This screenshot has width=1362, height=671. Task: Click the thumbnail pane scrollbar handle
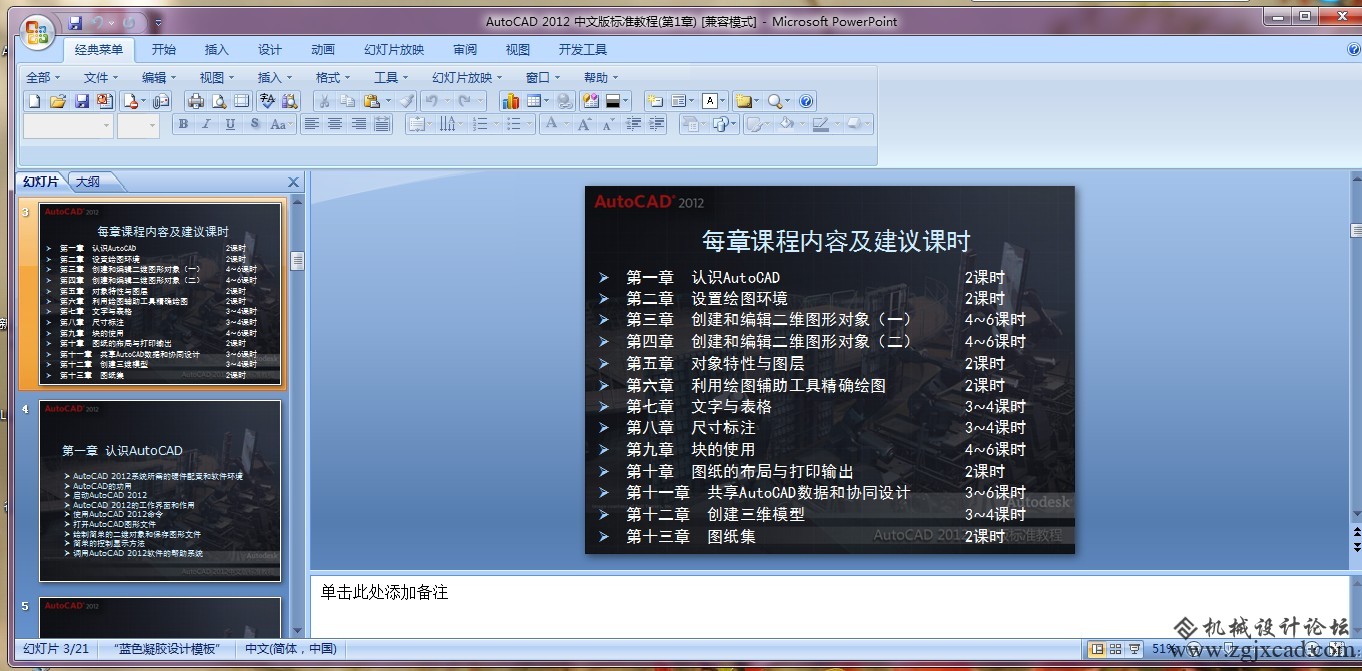pos(297,261)
